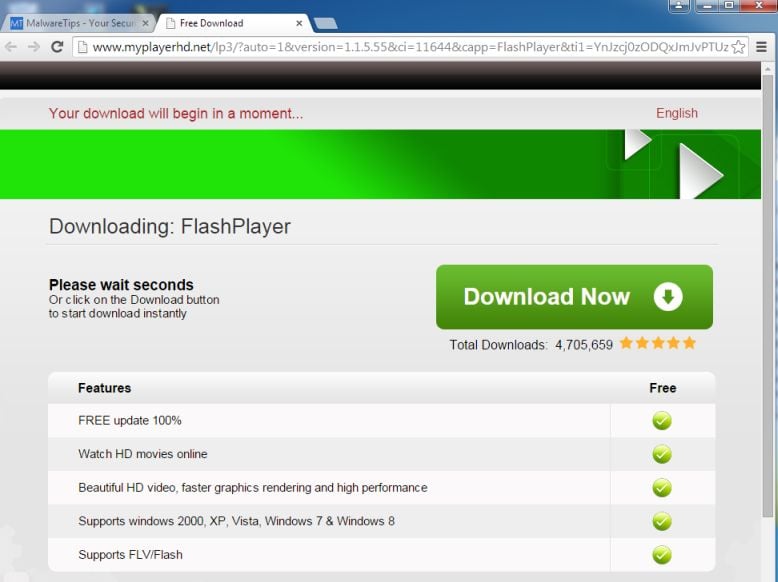Click the vertical page scrollbar
Viewport: 778px width, 582px height.
[769, 298]
